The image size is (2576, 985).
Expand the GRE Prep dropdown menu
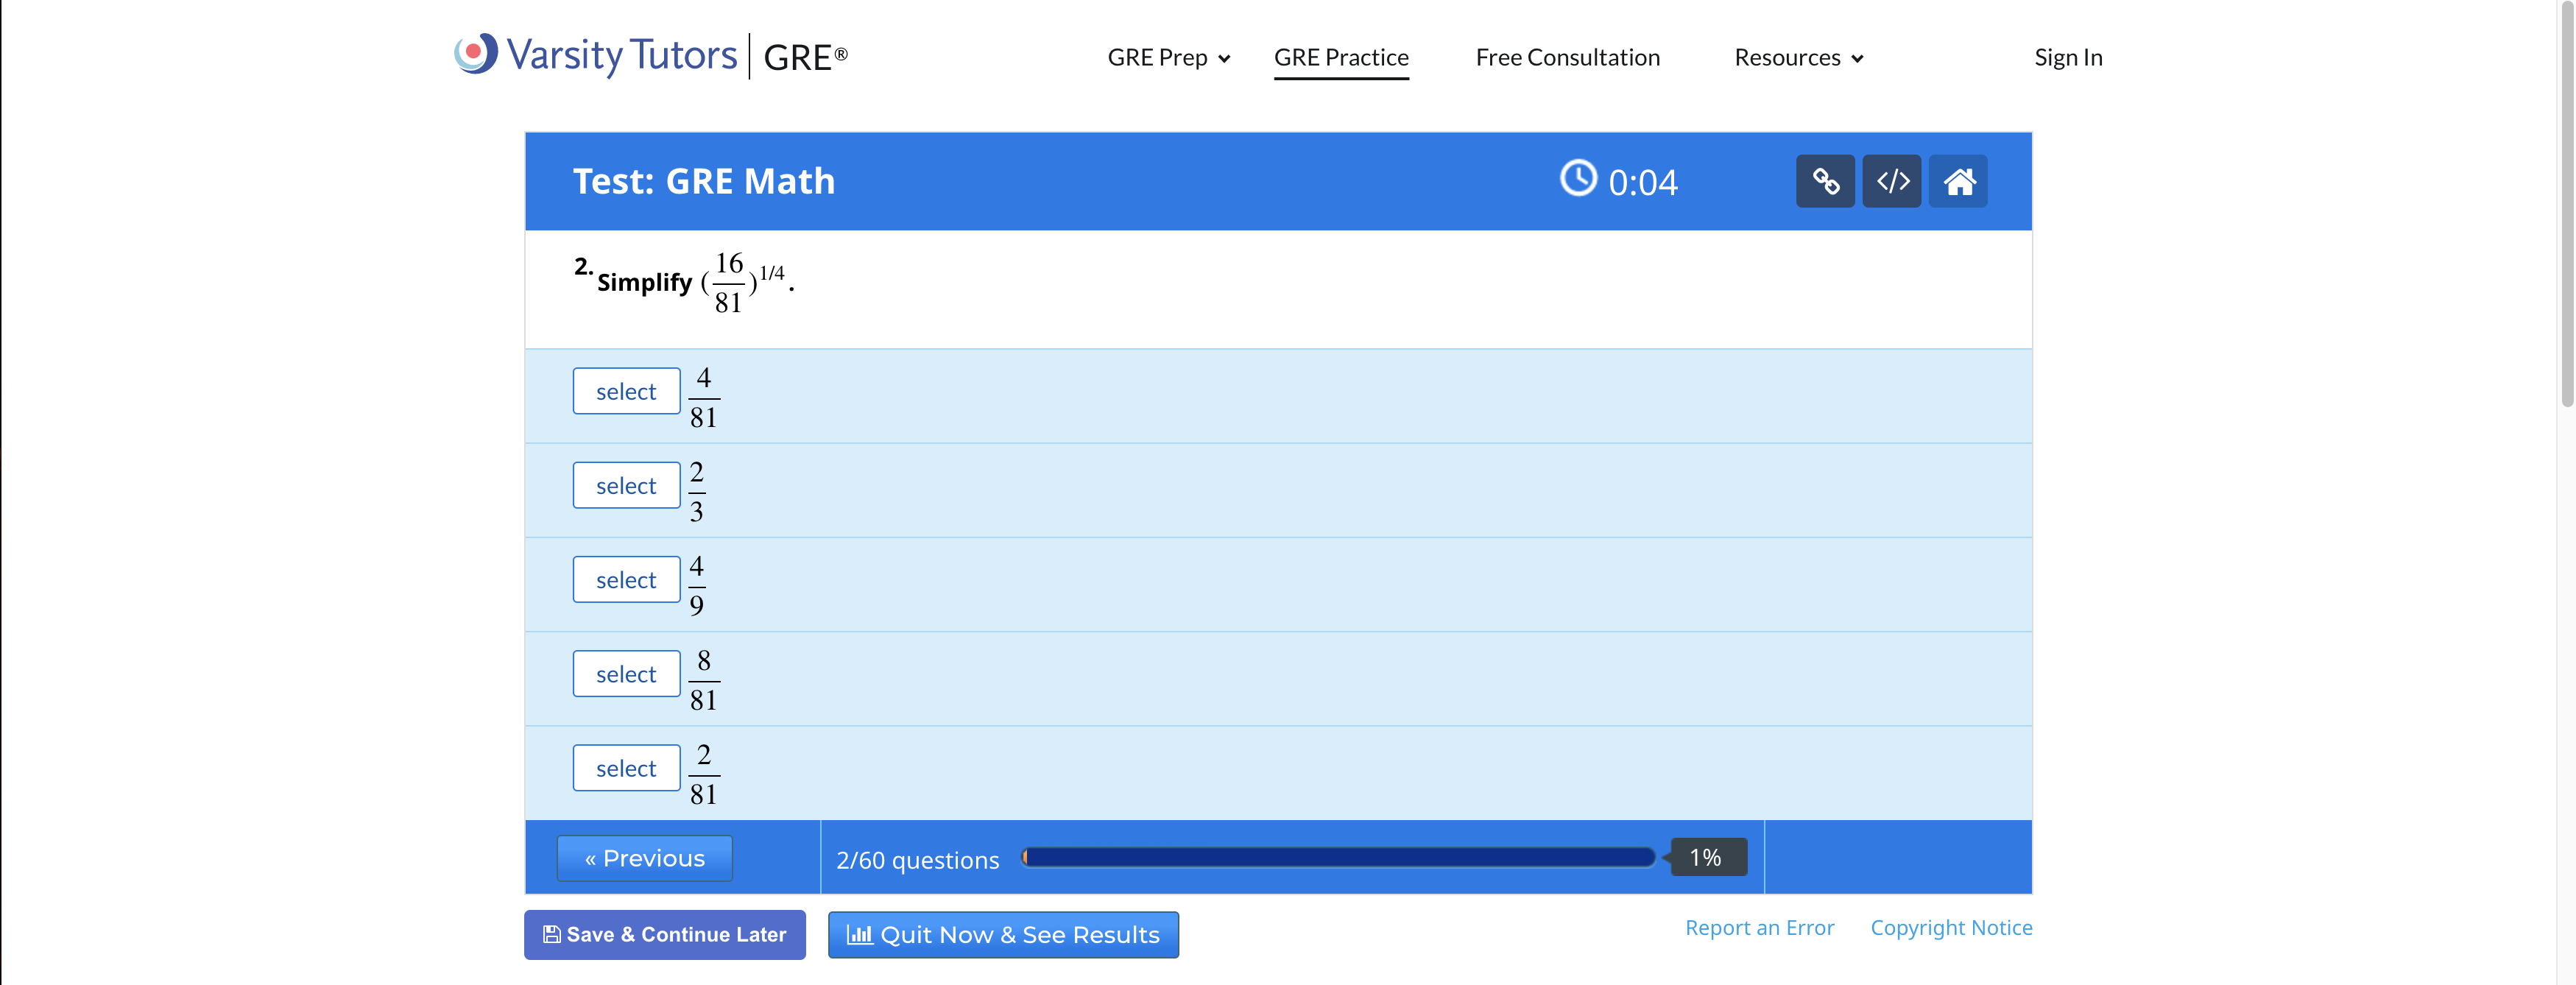[1168, 58]
